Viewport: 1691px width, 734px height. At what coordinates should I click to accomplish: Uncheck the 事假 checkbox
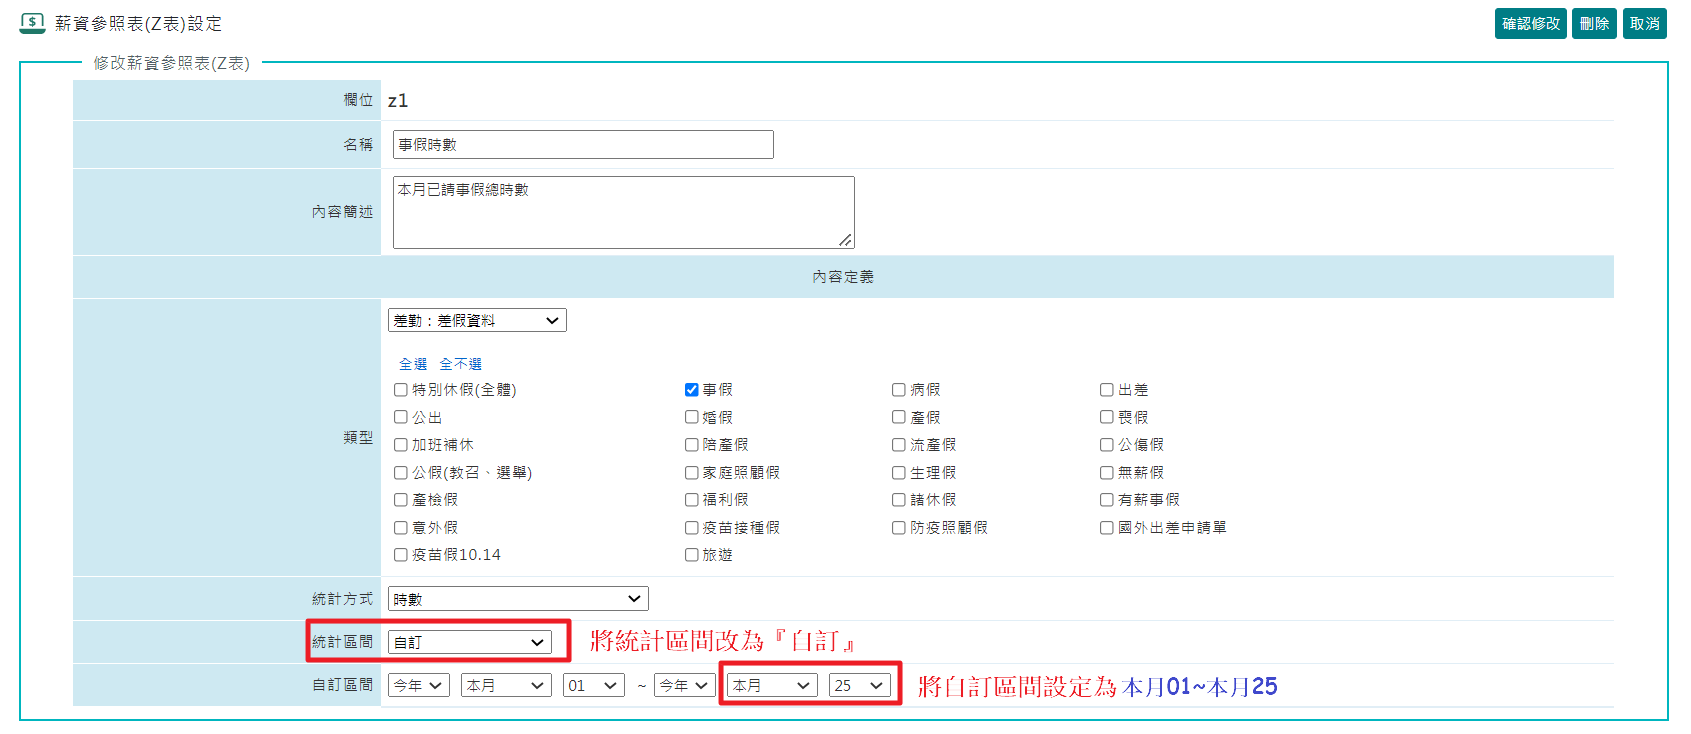click(692, 390)
